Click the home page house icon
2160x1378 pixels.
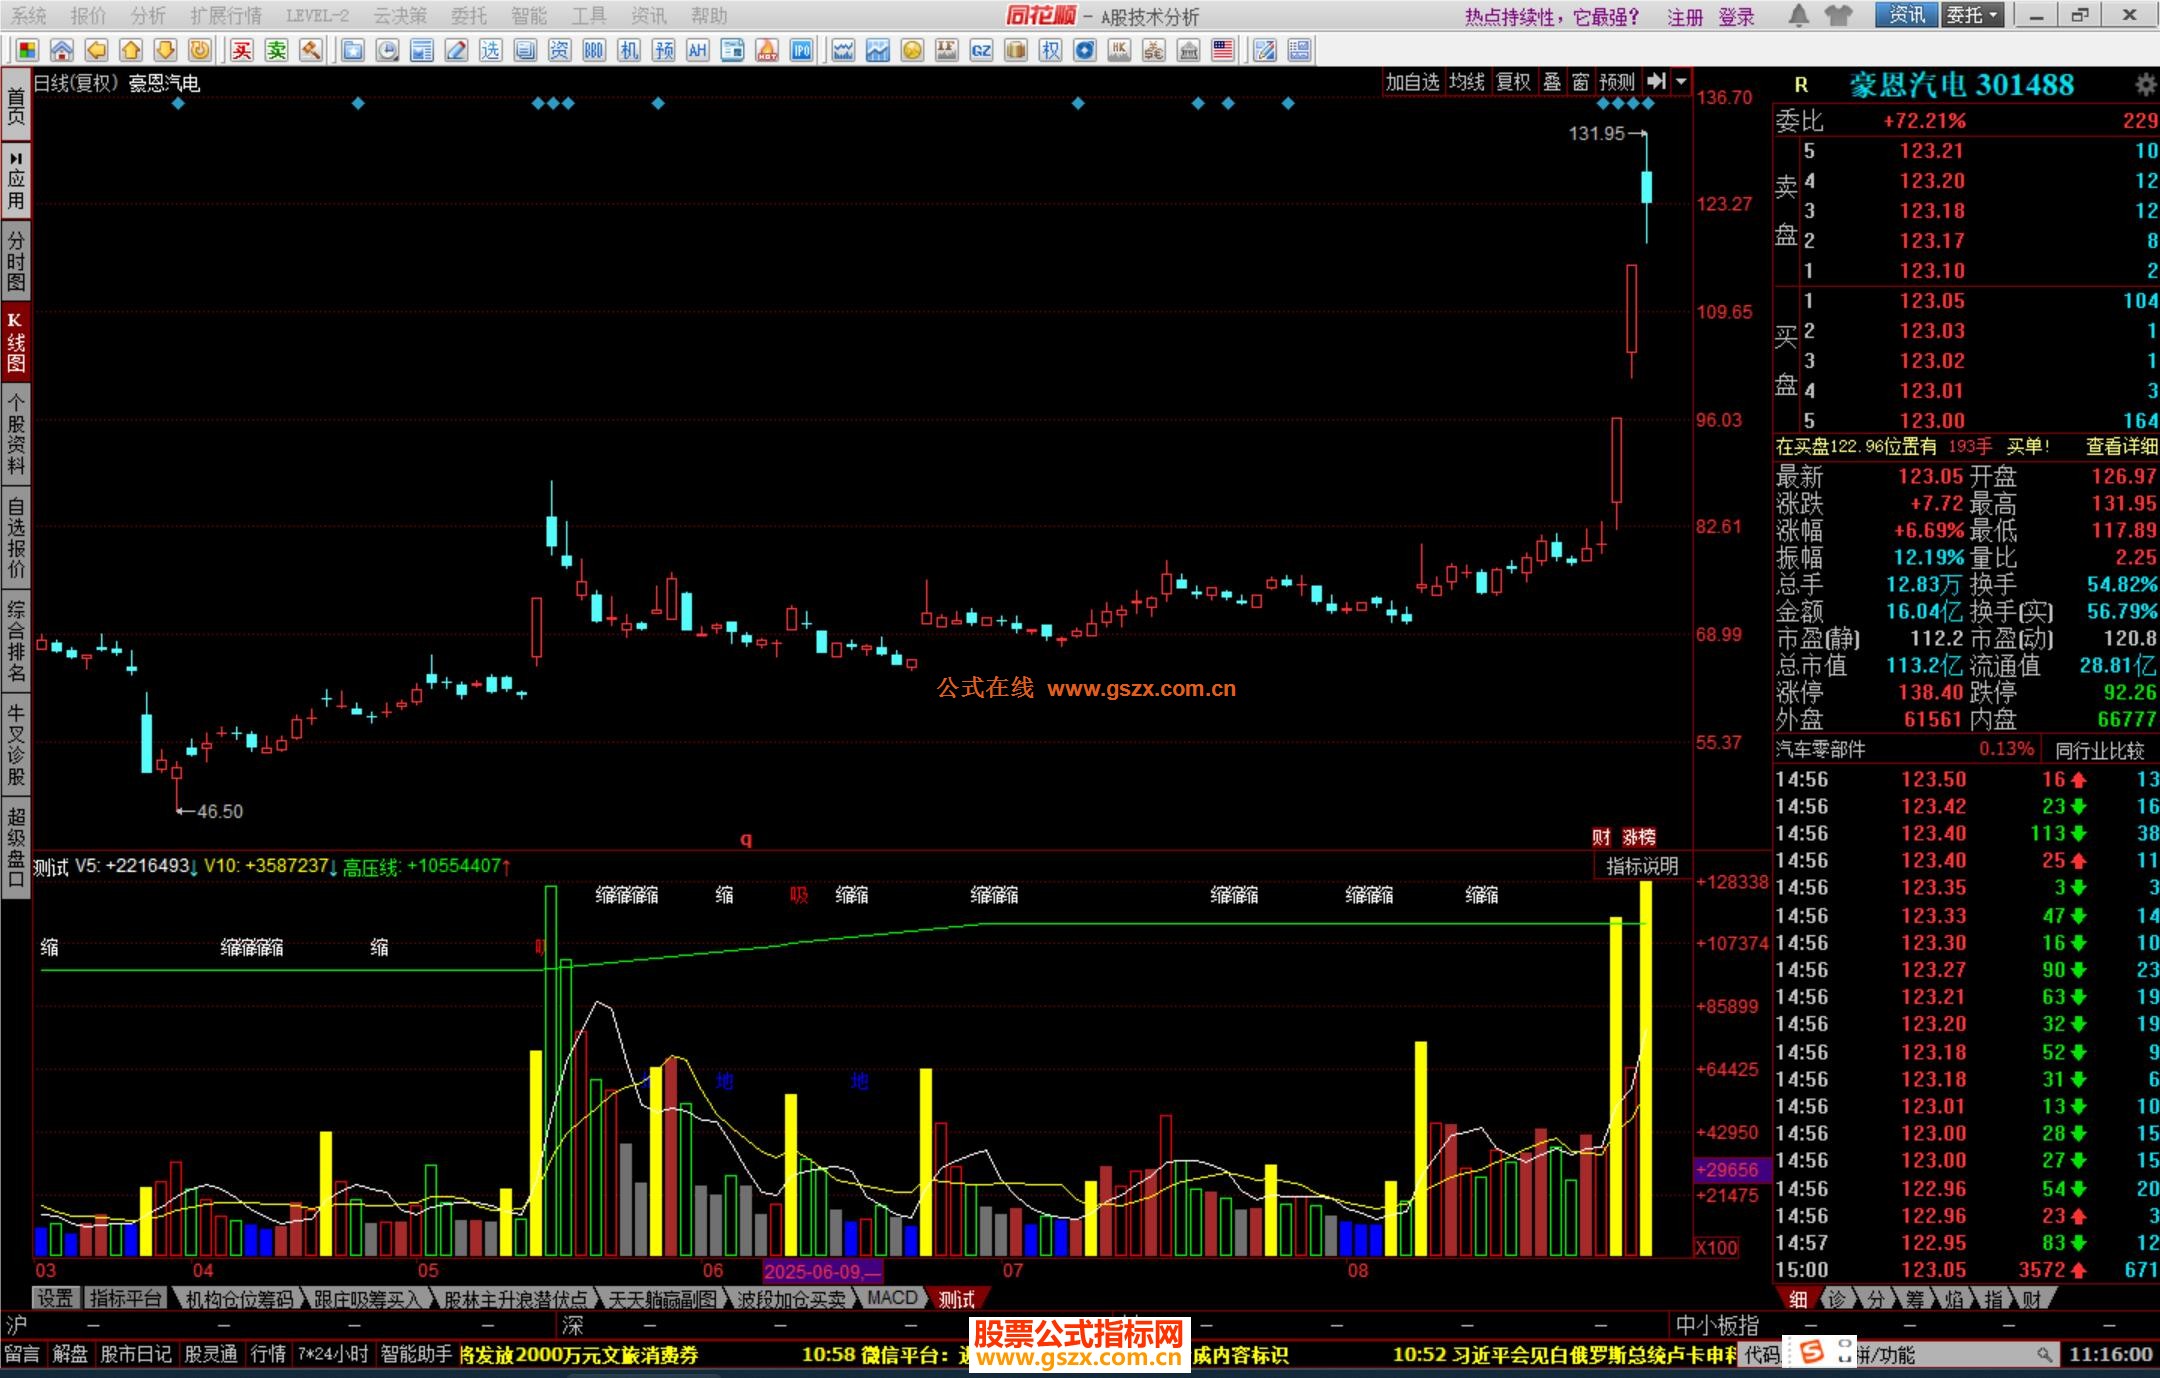tap(62, 50)
